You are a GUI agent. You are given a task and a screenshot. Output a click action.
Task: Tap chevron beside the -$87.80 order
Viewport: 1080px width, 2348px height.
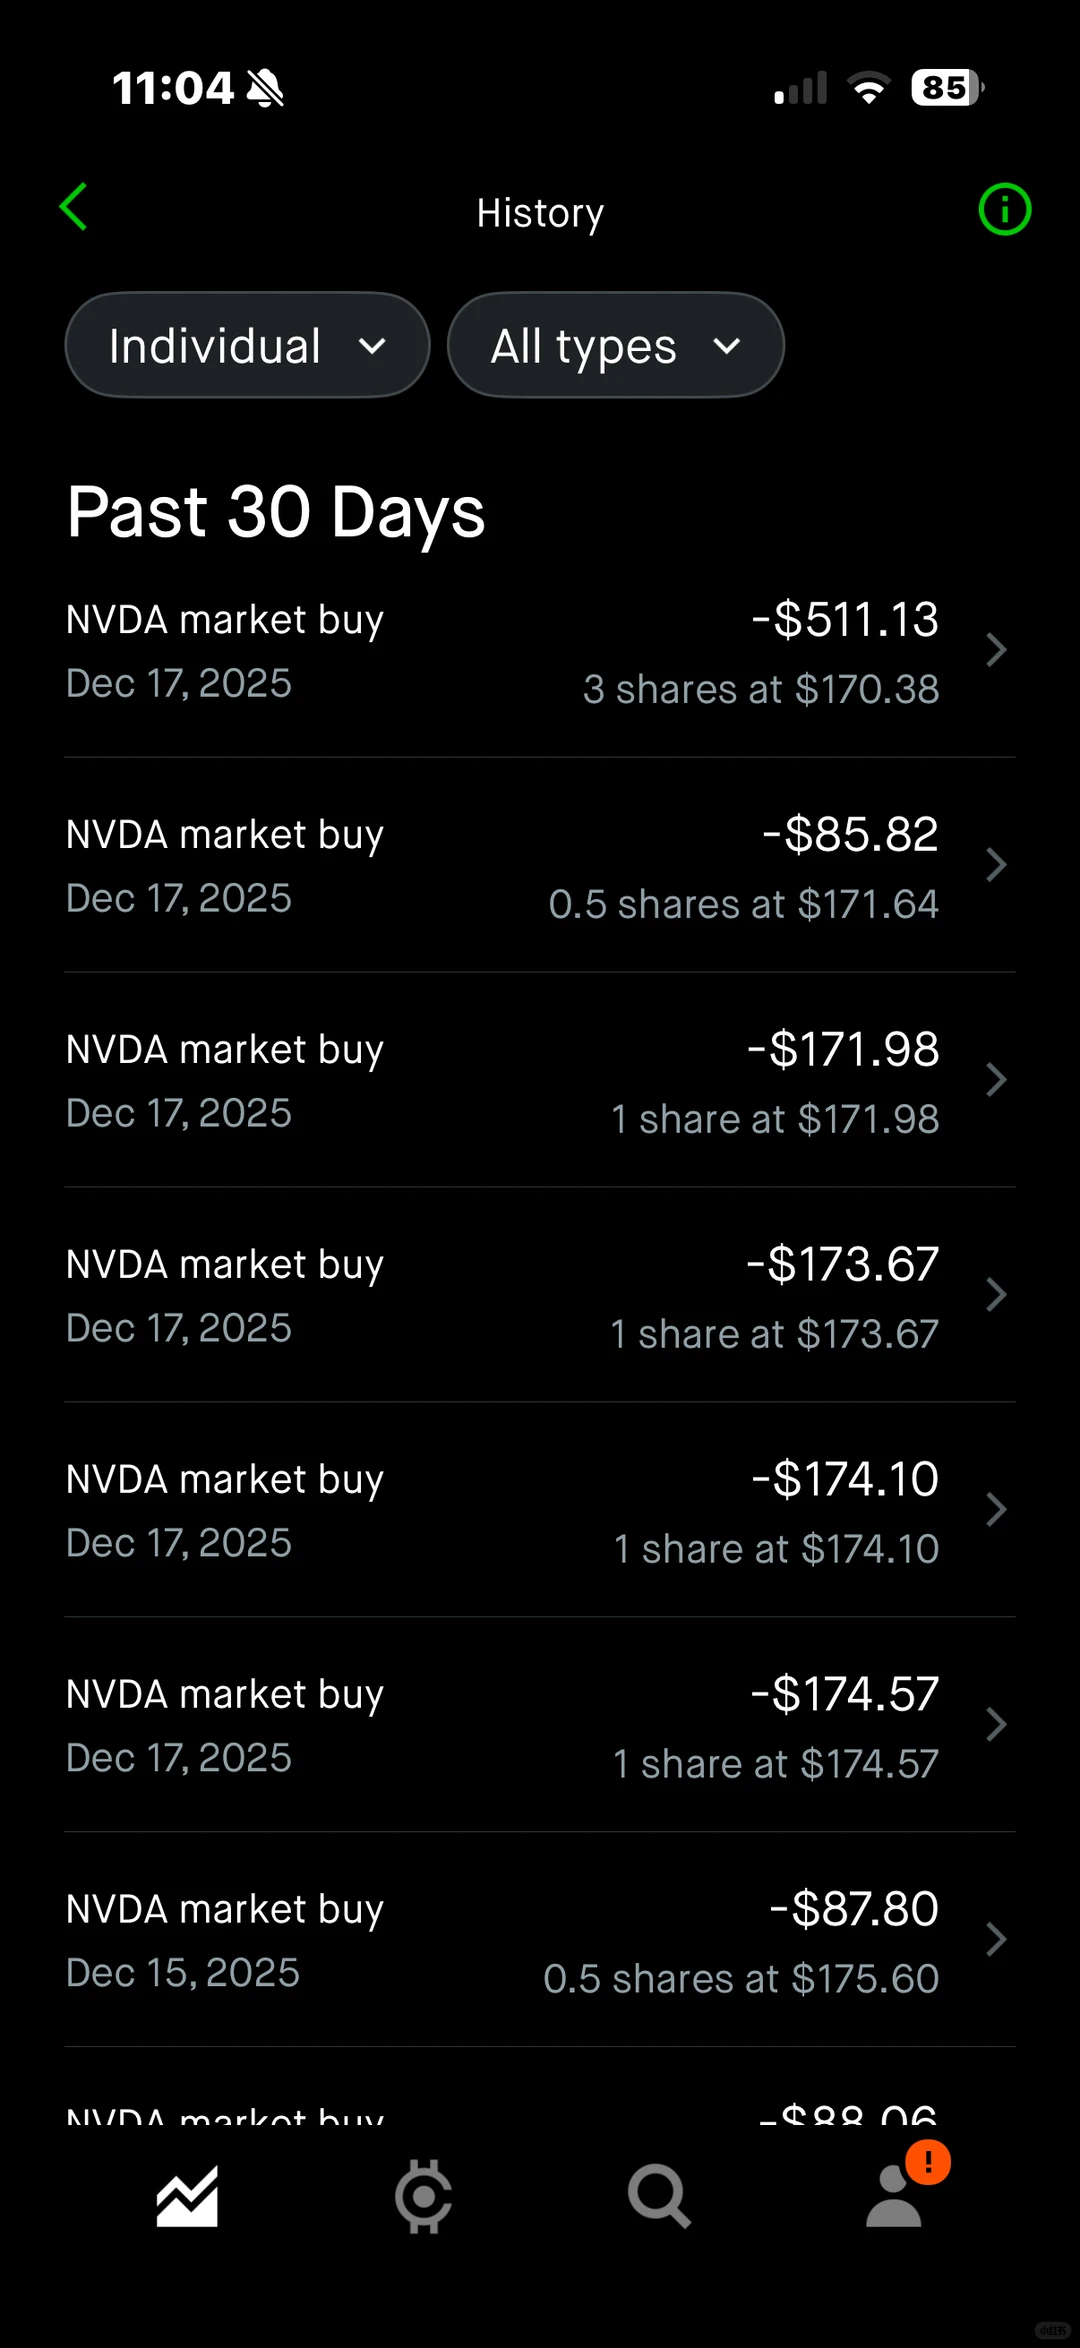point(995,1941)
